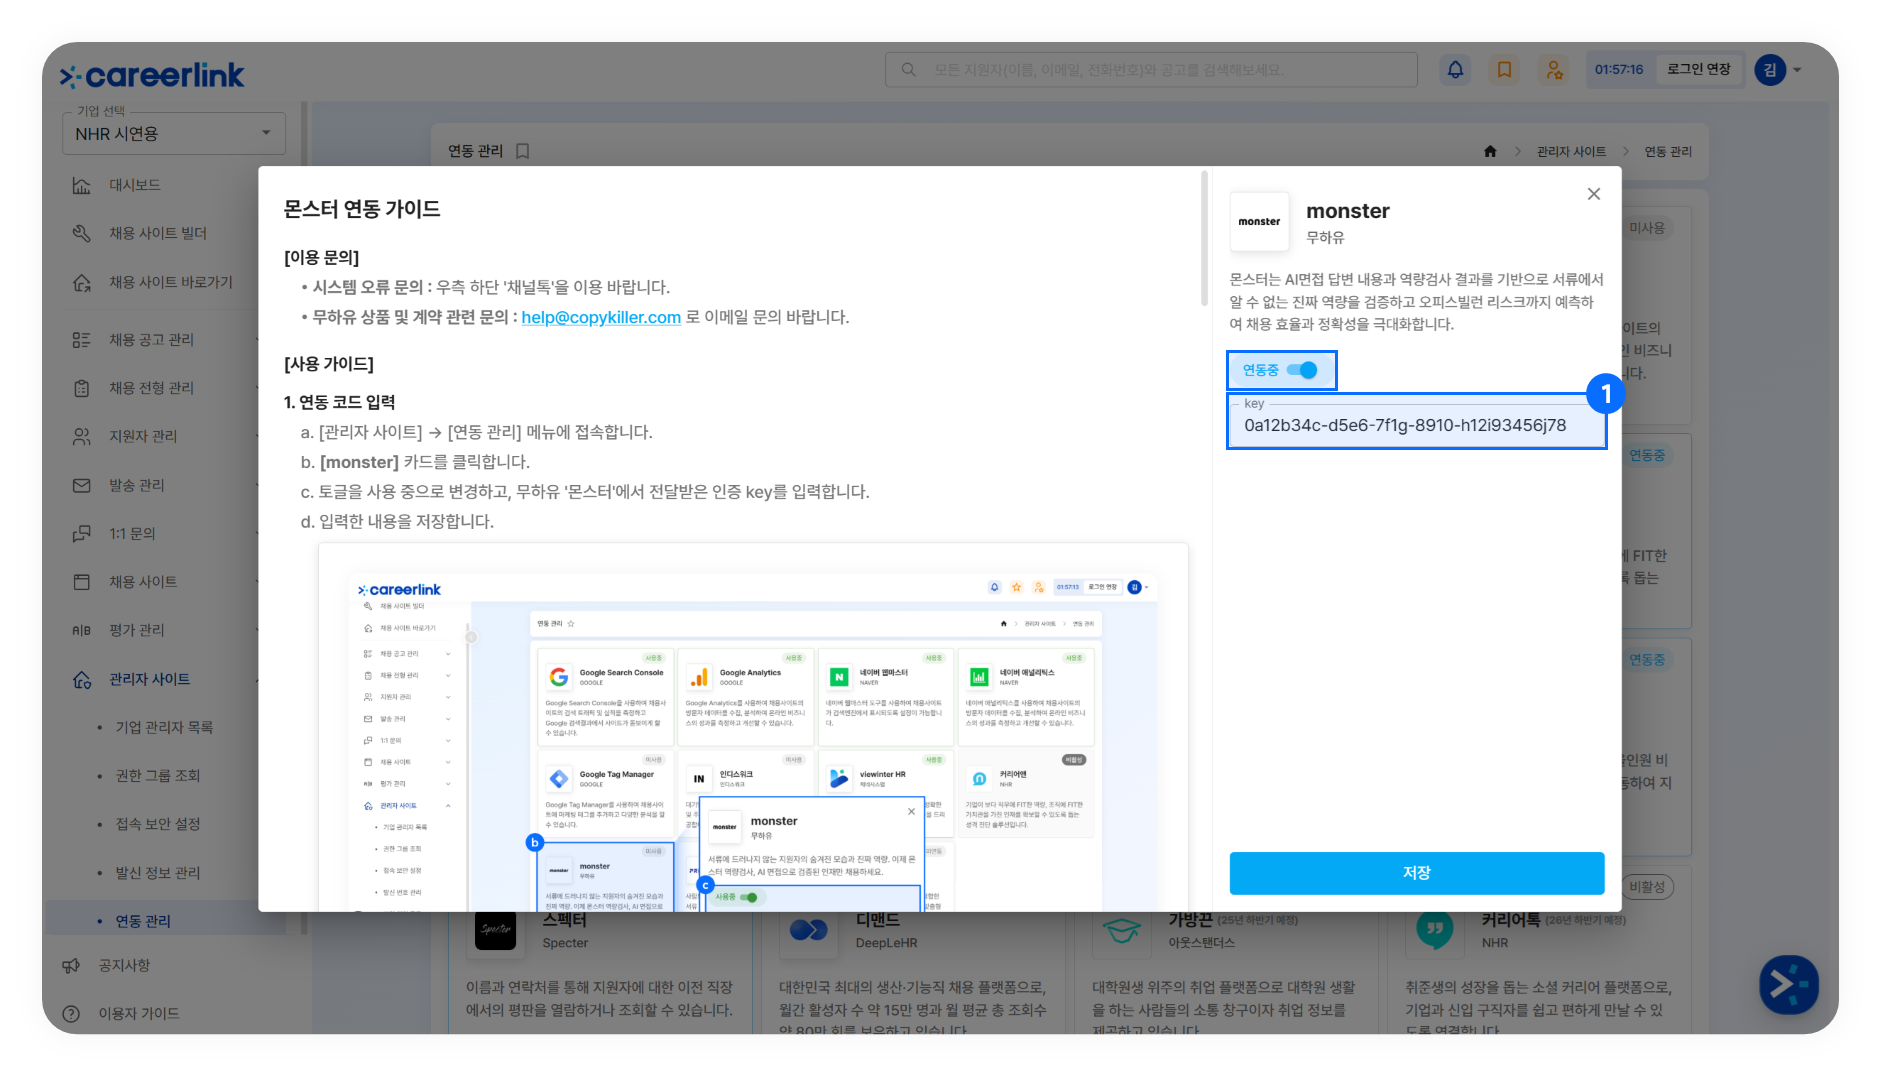Image resolution: width=1881 pixels, height=1076 pixels.
Task: Click the 몬스터 연동 가이드 heading
Action: pos(362,209)
